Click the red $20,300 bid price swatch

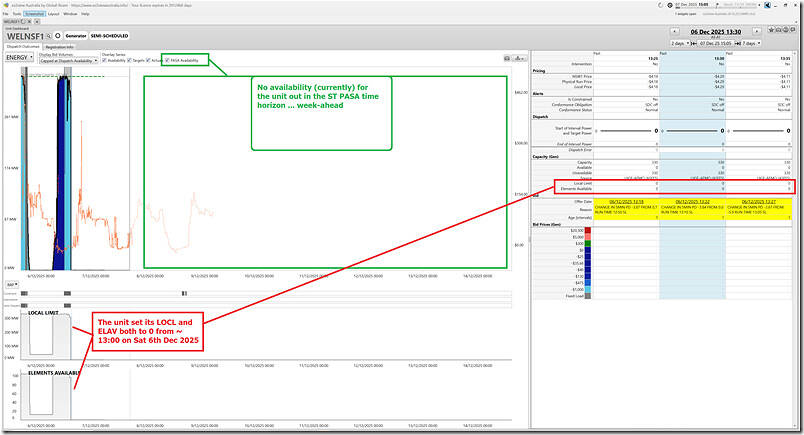588,230
